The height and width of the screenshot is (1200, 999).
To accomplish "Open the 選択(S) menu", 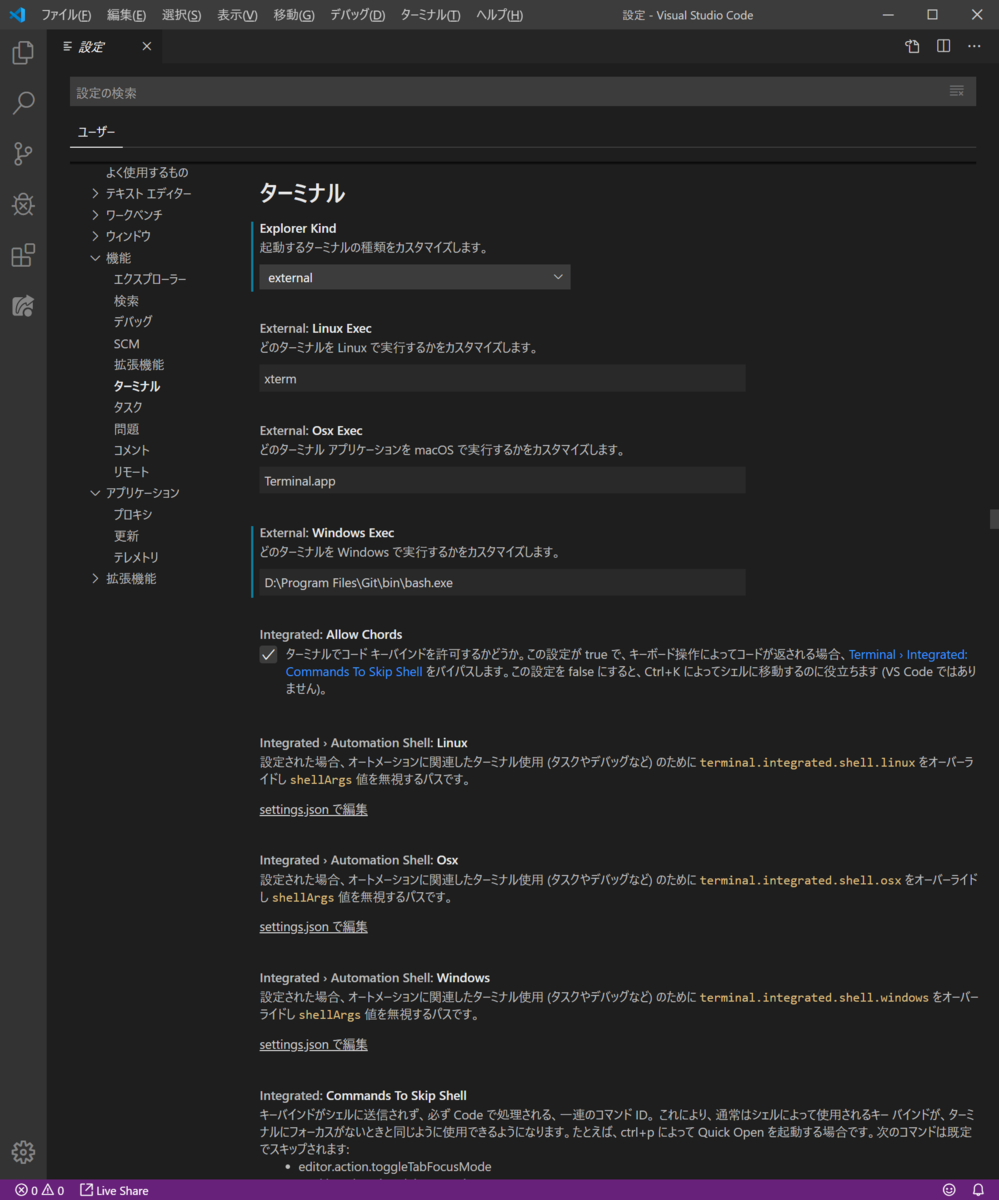I will 181,15.
